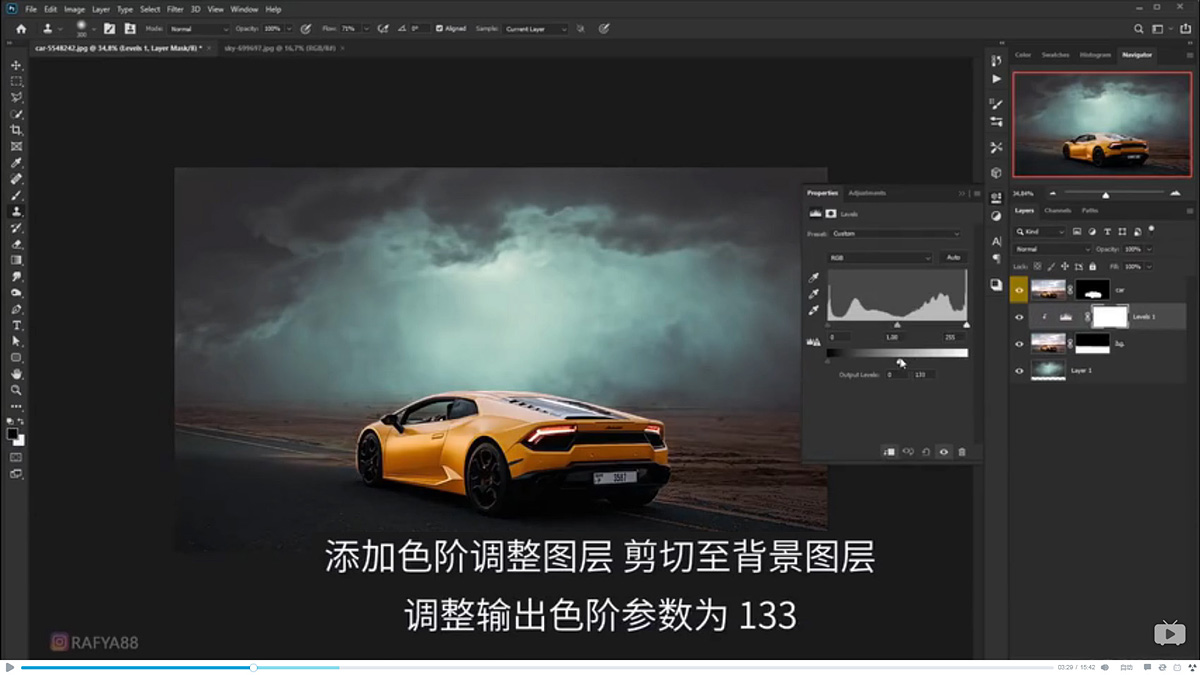Select the Zoom tool
This screenshot has height=675, width=1200.
click(14, 389)
